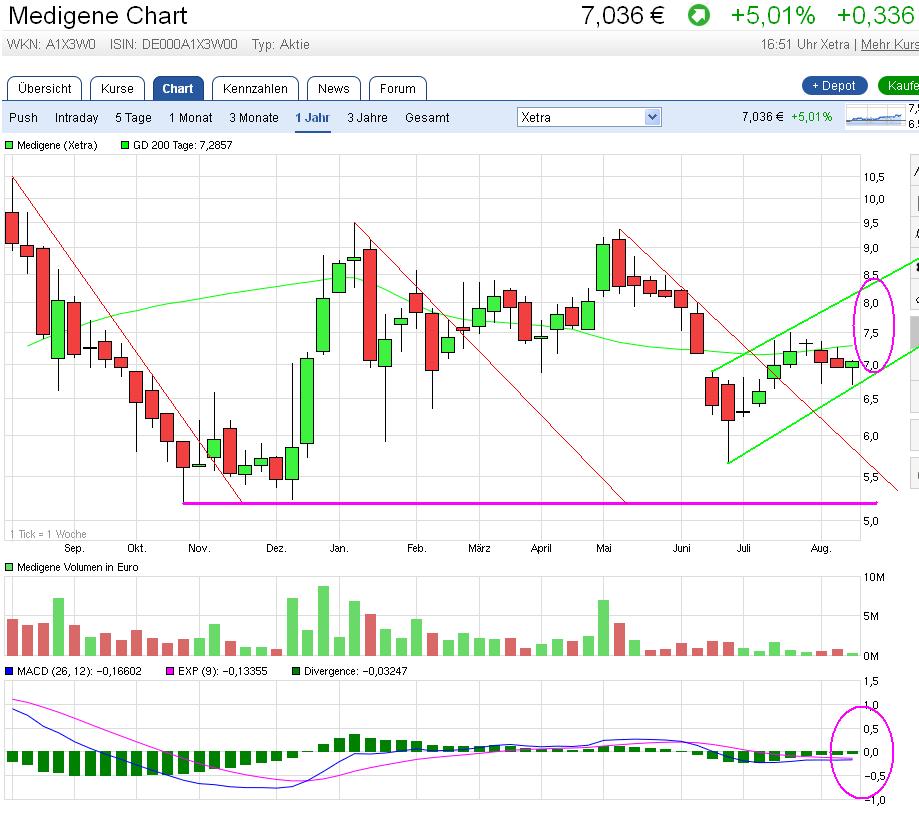Click the '1 Tick = 1 Woche' note
The height and width of the screenshot is (819, 919).
[48, 534]
